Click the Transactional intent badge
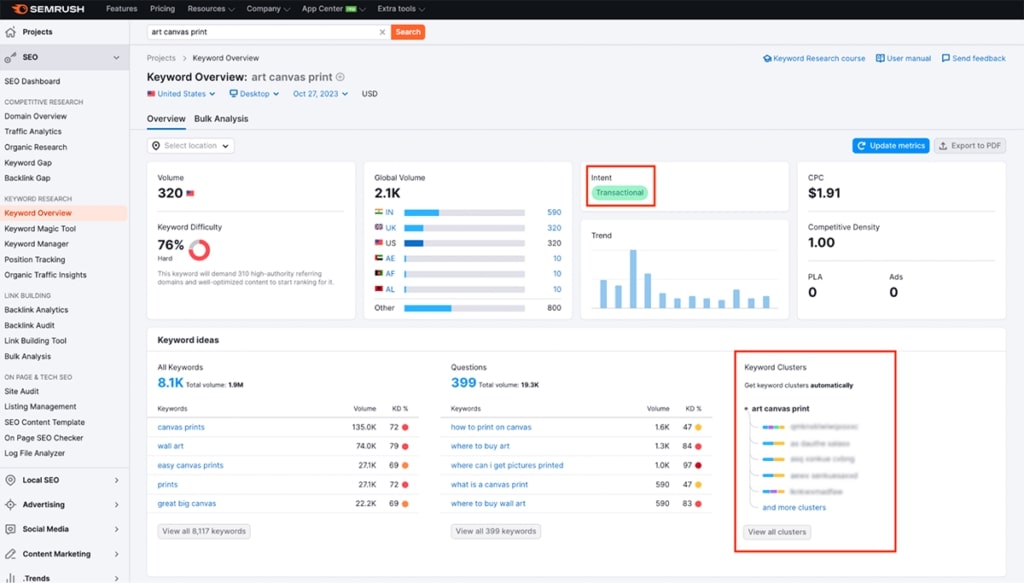Viewport: 1024px width, 583px height. click(619, 193)
